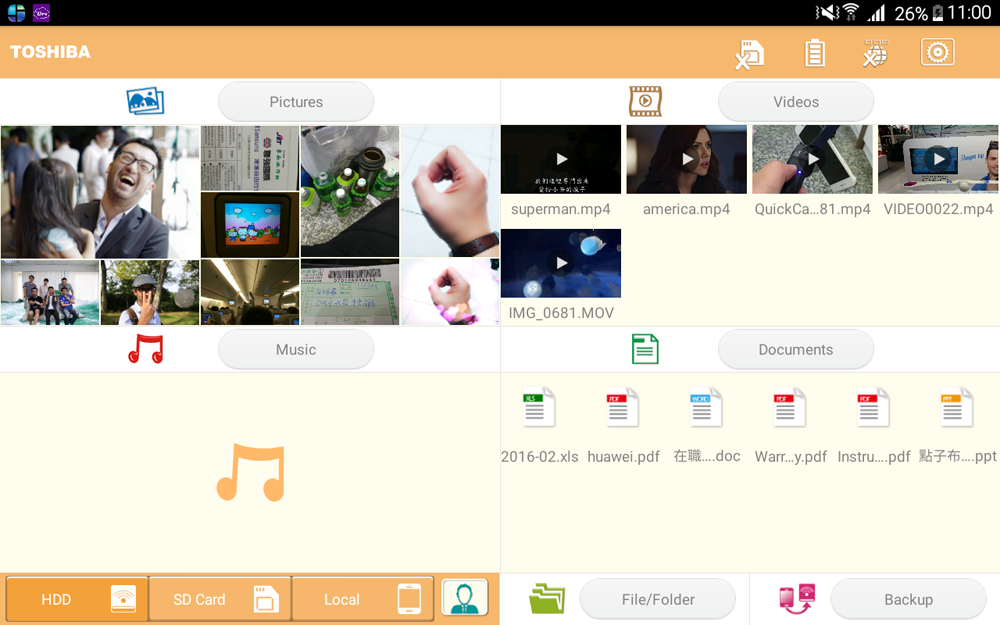
Task: Open the .ppt presentation file icon
Action: pos(957,407)
